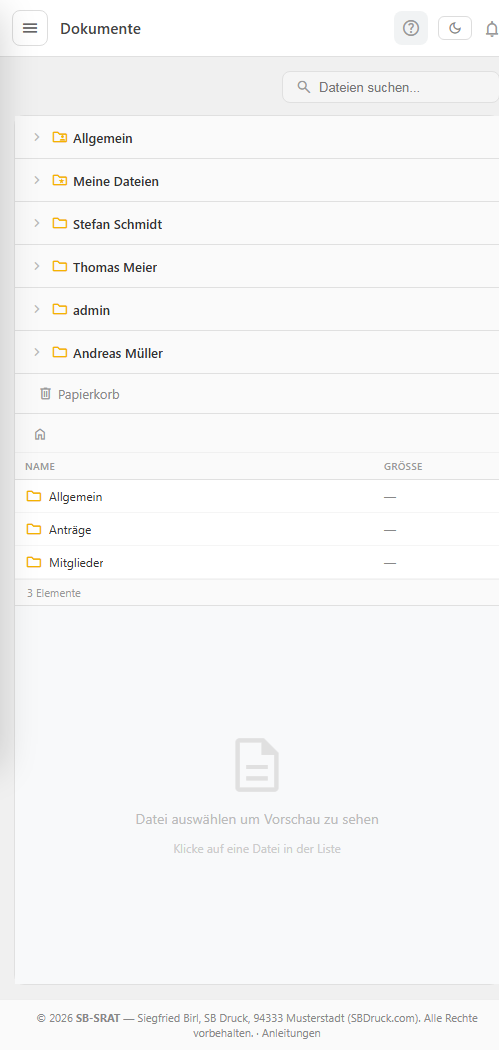
Task: Focus the Dateien suchen search field
Action: click(x=391, y=87)
